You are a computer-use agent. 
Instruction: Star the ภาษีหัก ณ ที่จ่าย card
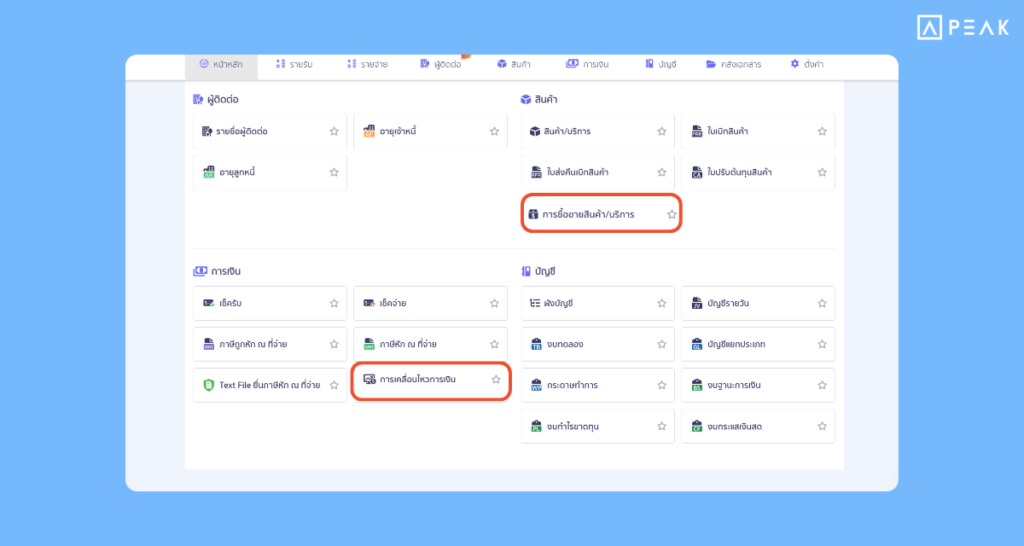click(x=494, y=344)
